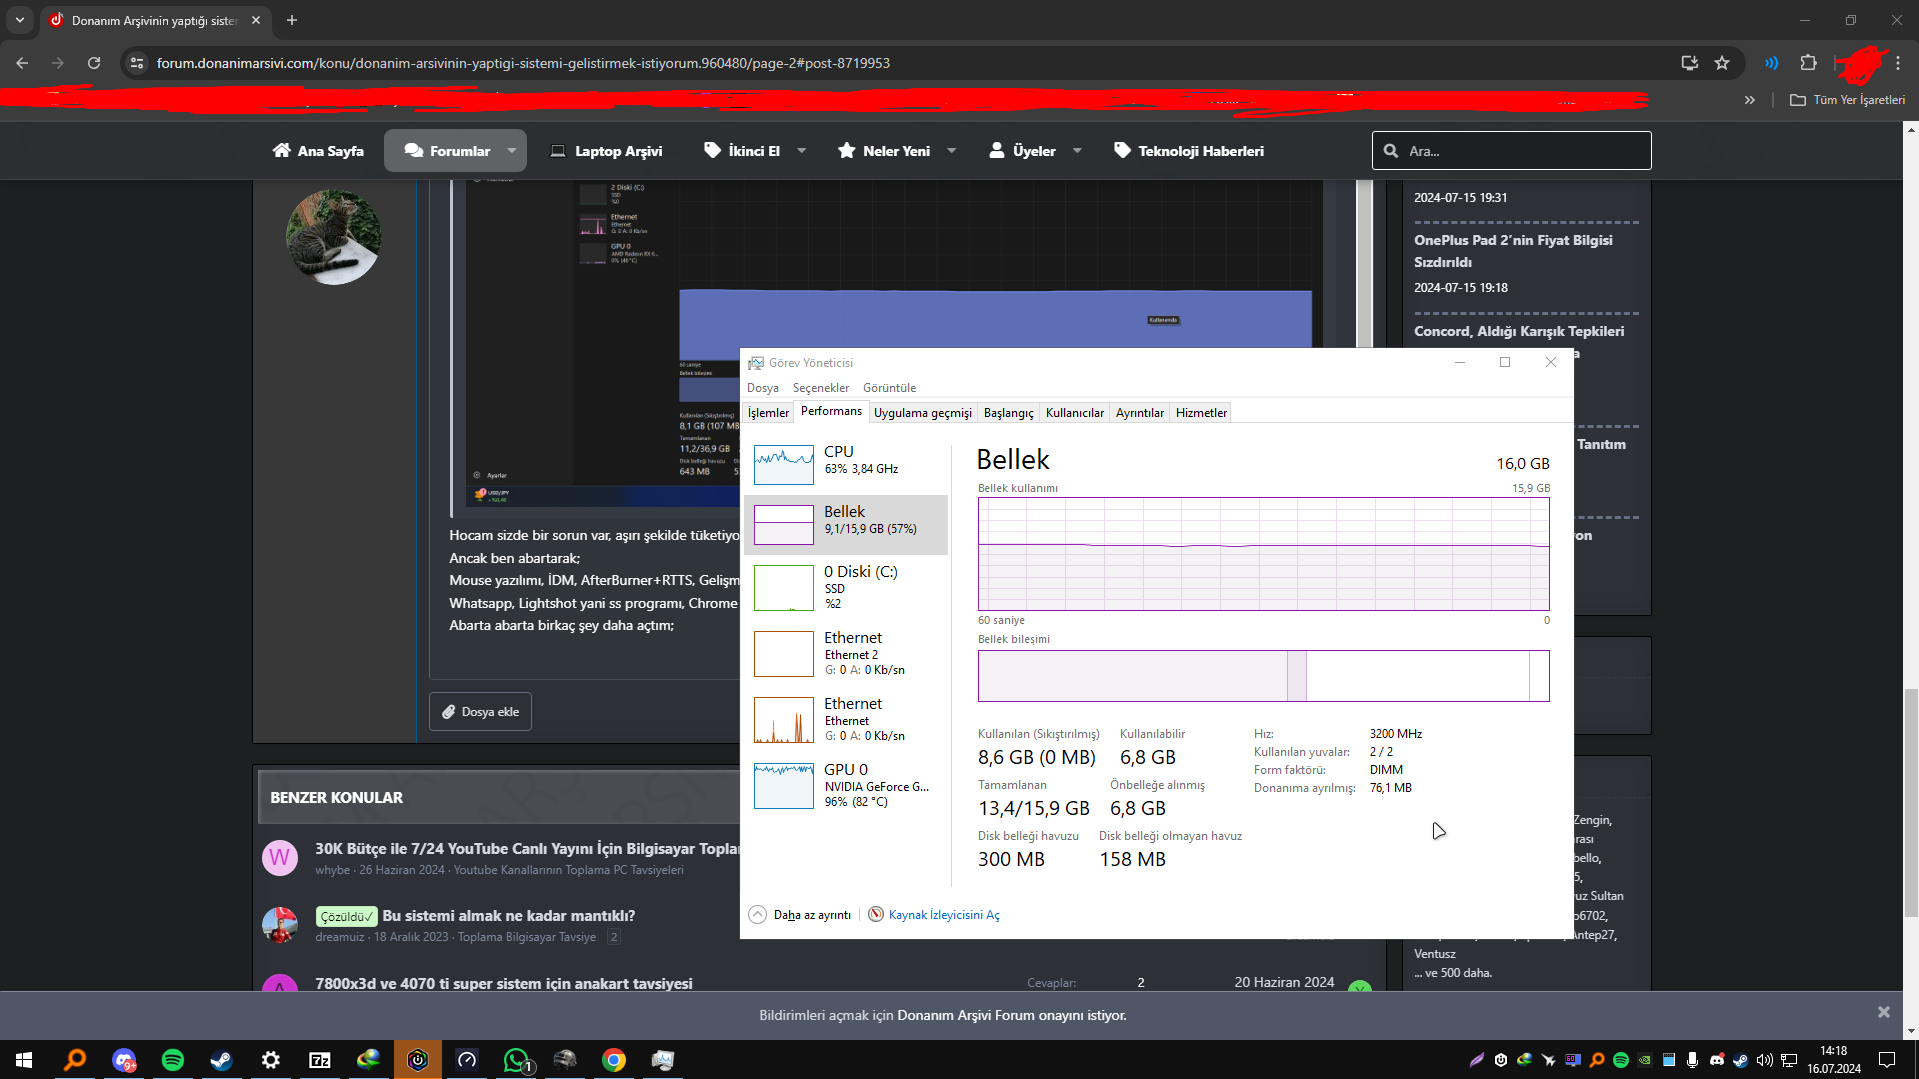The height and width of the screenshot is (1079, 1919).
Task: Show more bookmarks chevron
Action: [1750, 100]
